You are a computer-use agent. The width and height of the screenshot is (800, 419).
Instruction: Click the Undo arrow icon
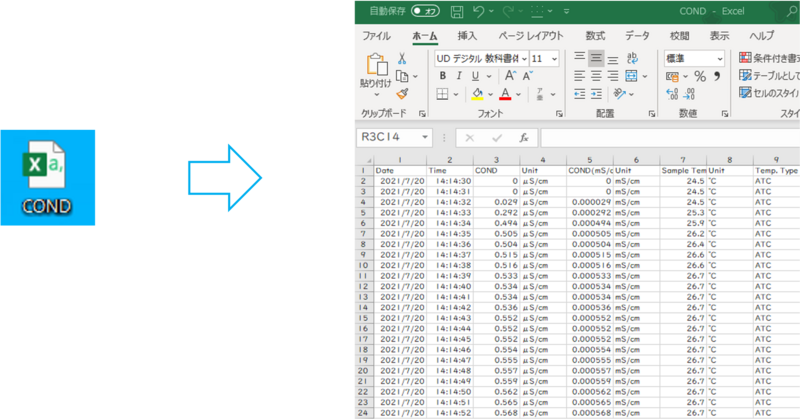pyautogui.click(x=480, y=12)
